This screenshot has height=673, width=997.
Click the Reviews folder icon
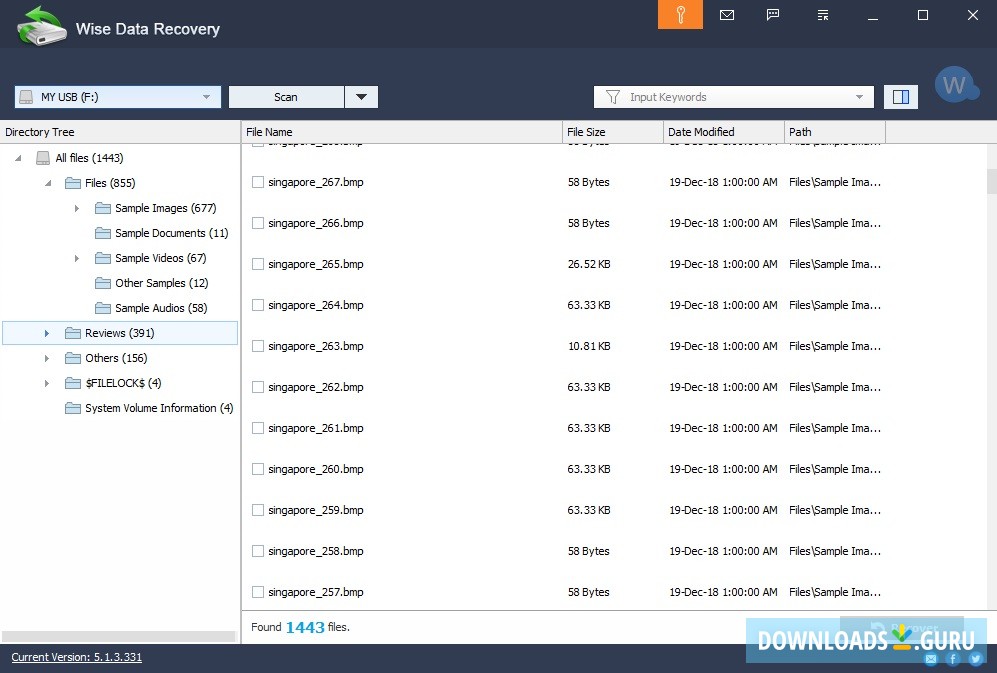[72, 333]
